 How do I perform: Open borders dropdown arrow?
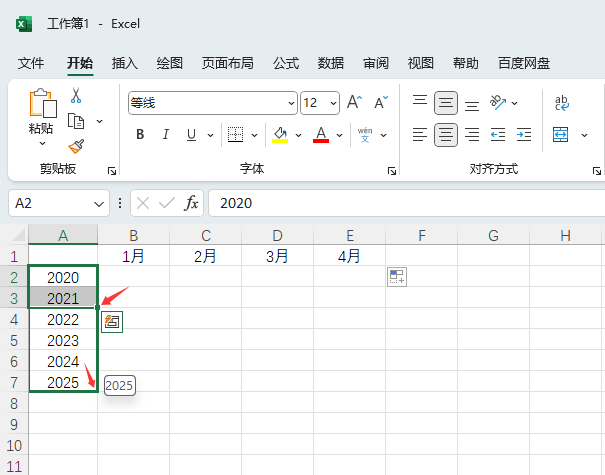[254, 135]
